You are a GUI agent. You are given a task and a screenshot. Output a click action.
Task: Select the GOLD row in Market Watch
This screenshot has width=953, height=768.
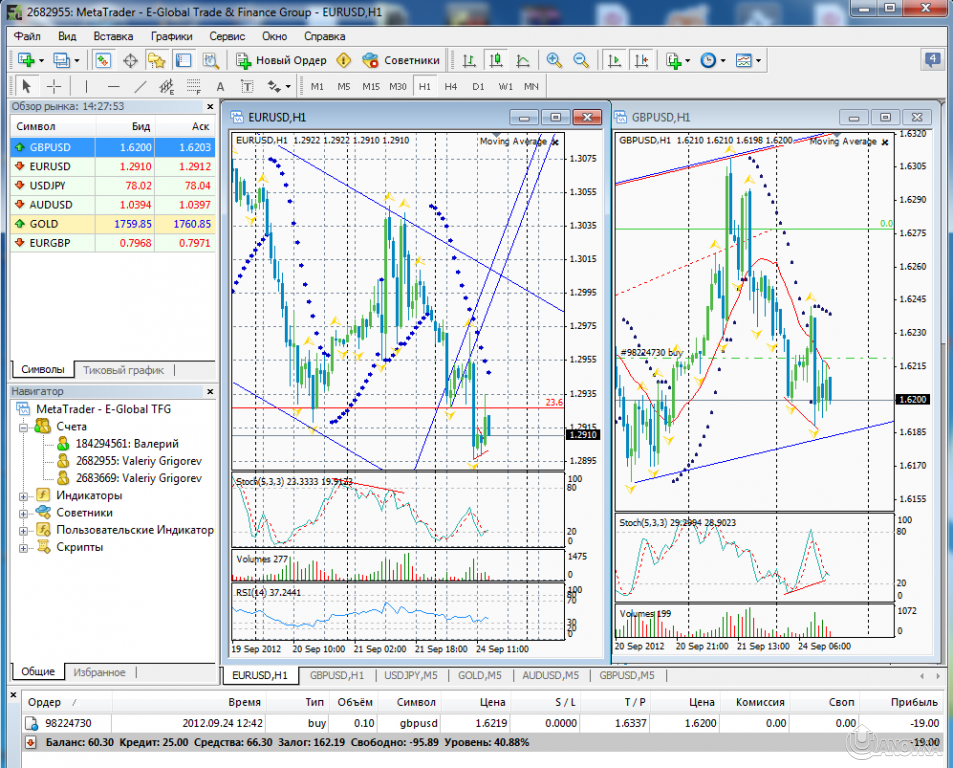(x=60, y=225)
